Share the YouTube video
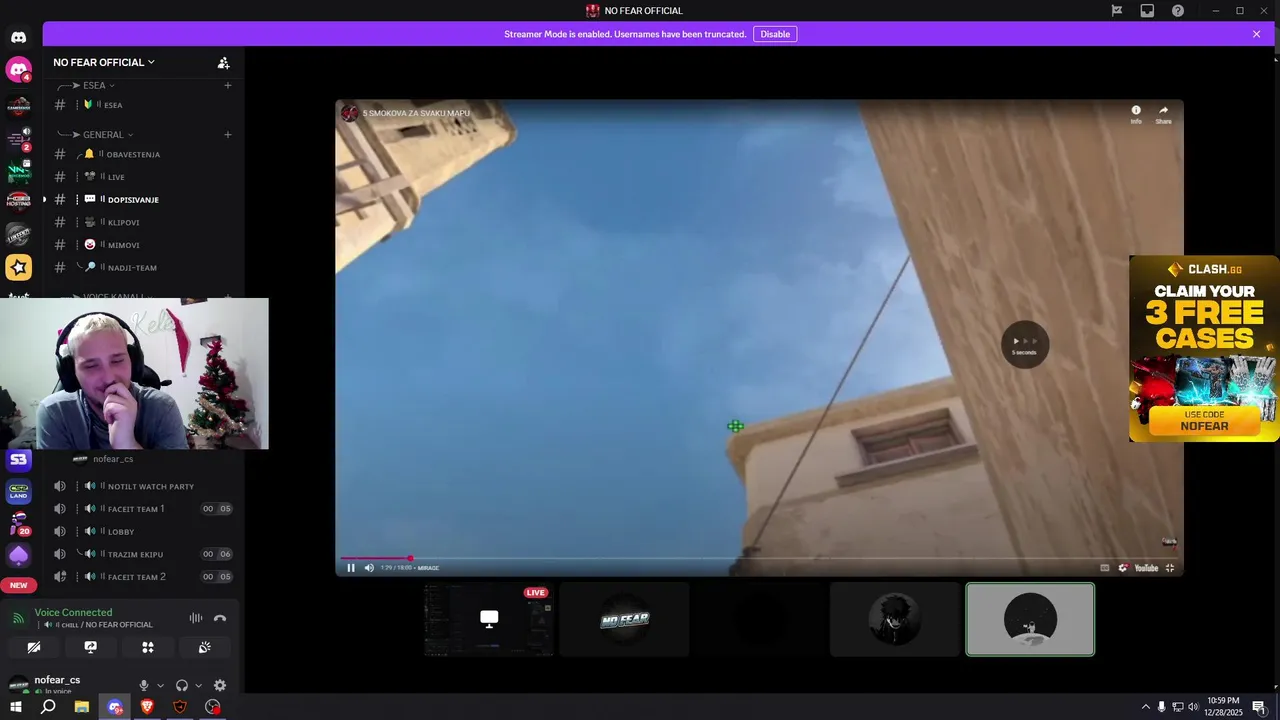1280x720 pixels. coord(1163,114)
